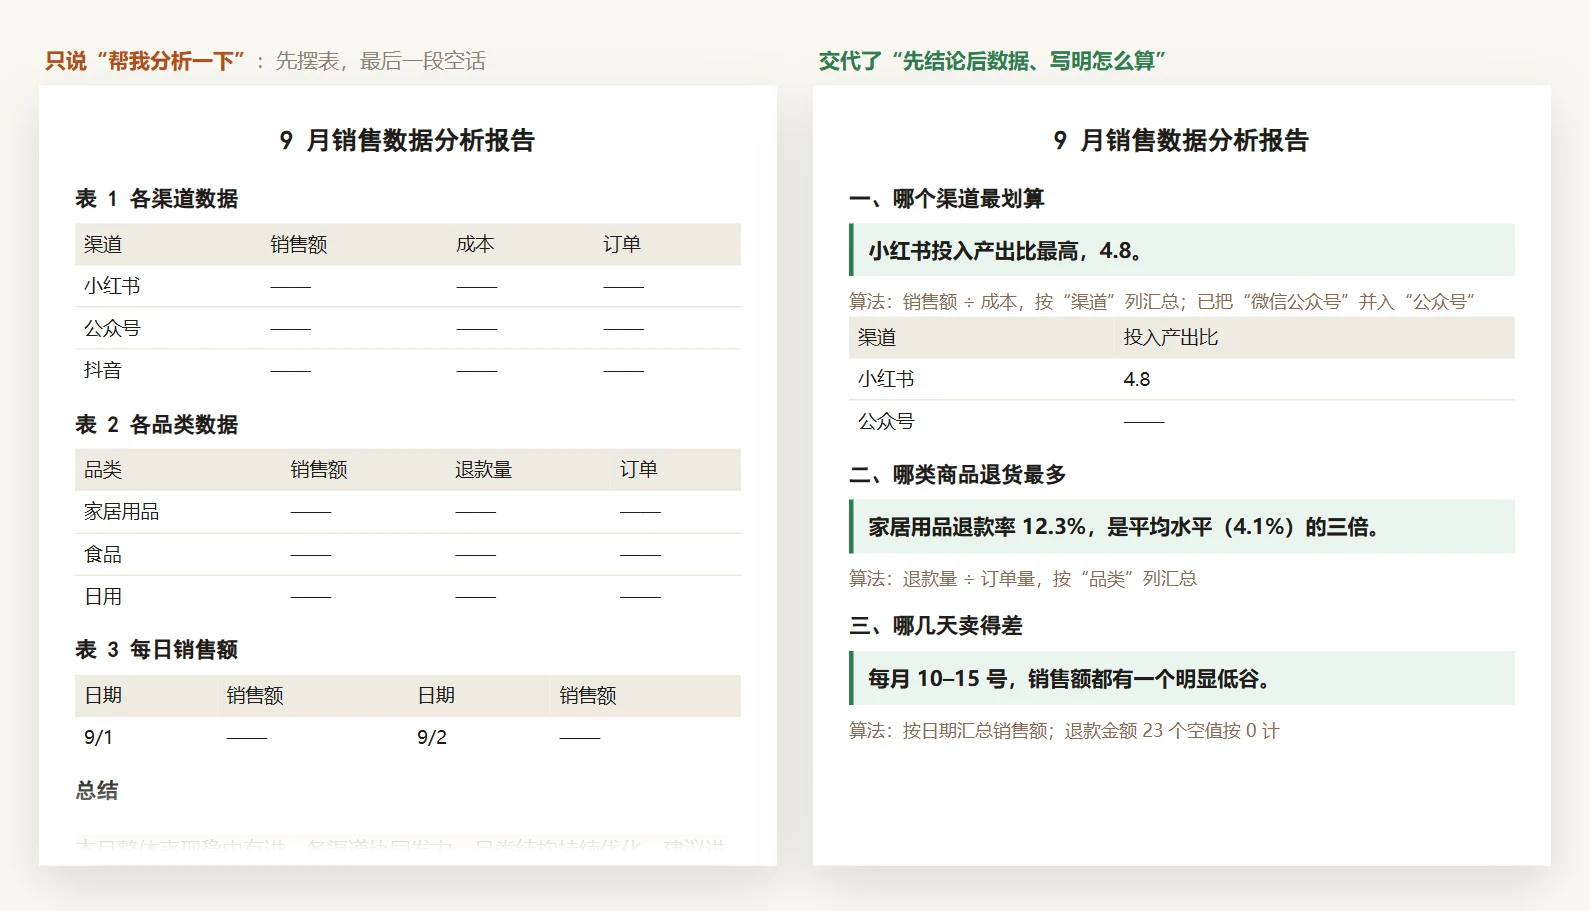The image size is (1590, 911).
Task: Click the 销售额 header in 各品类数据 table
Action: click(x=319, y=470)
